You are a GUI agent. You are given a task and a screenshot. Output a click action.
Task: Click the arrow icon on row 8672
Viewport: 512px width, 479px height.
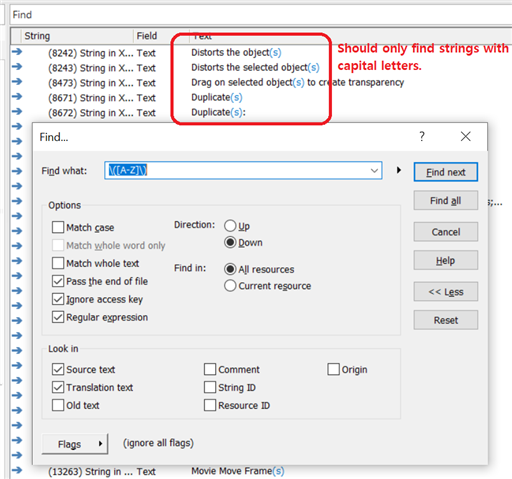[17, 111]
